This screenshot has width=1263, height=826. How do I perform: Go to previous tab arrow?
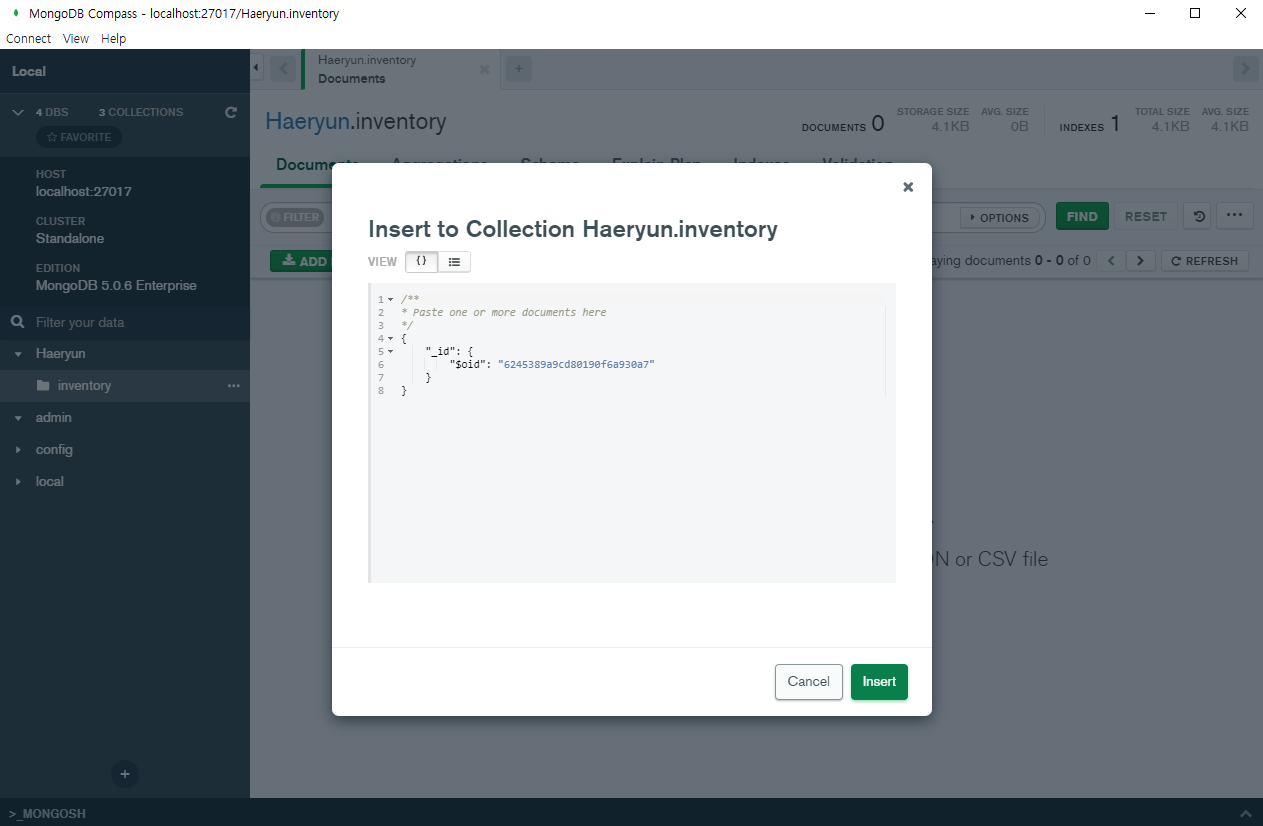click(283, 69)
